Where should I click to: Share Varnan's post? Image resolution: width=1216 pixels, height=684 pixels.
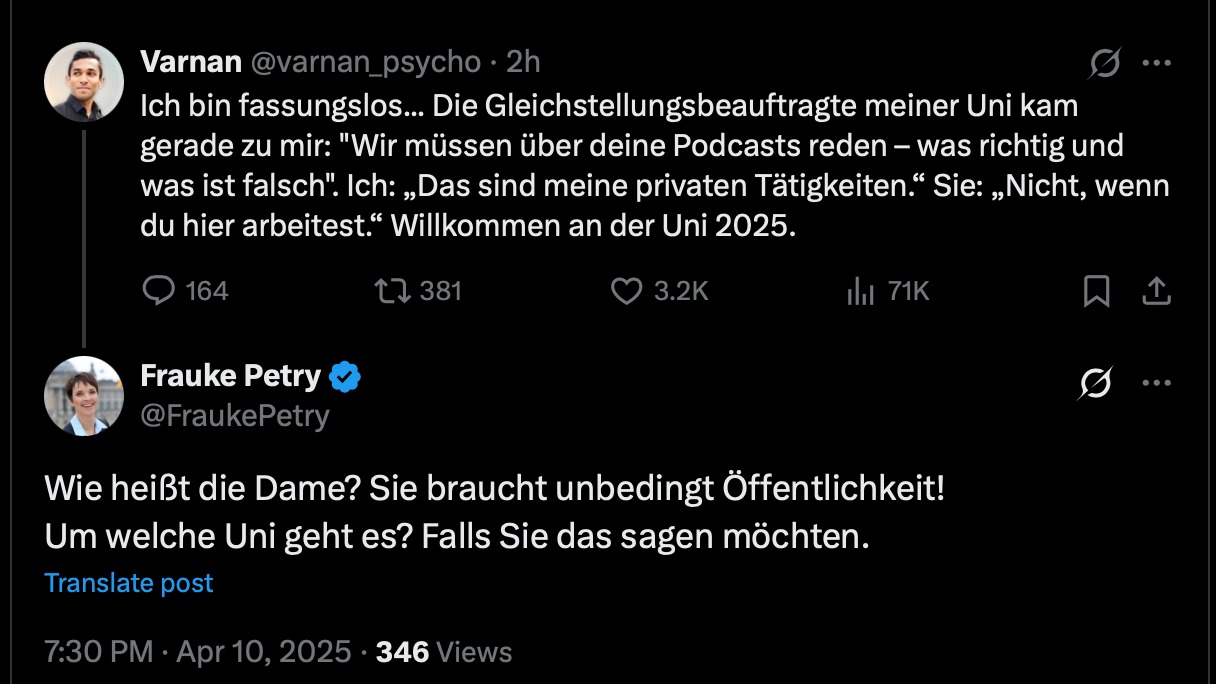(1156, 290)
